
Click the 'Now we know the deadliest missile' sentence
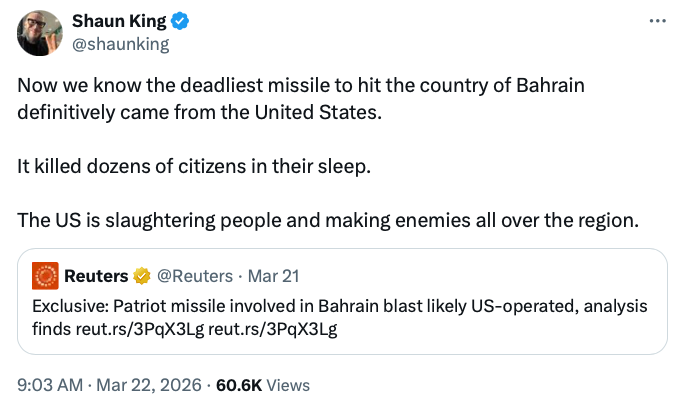pos(300,86)
